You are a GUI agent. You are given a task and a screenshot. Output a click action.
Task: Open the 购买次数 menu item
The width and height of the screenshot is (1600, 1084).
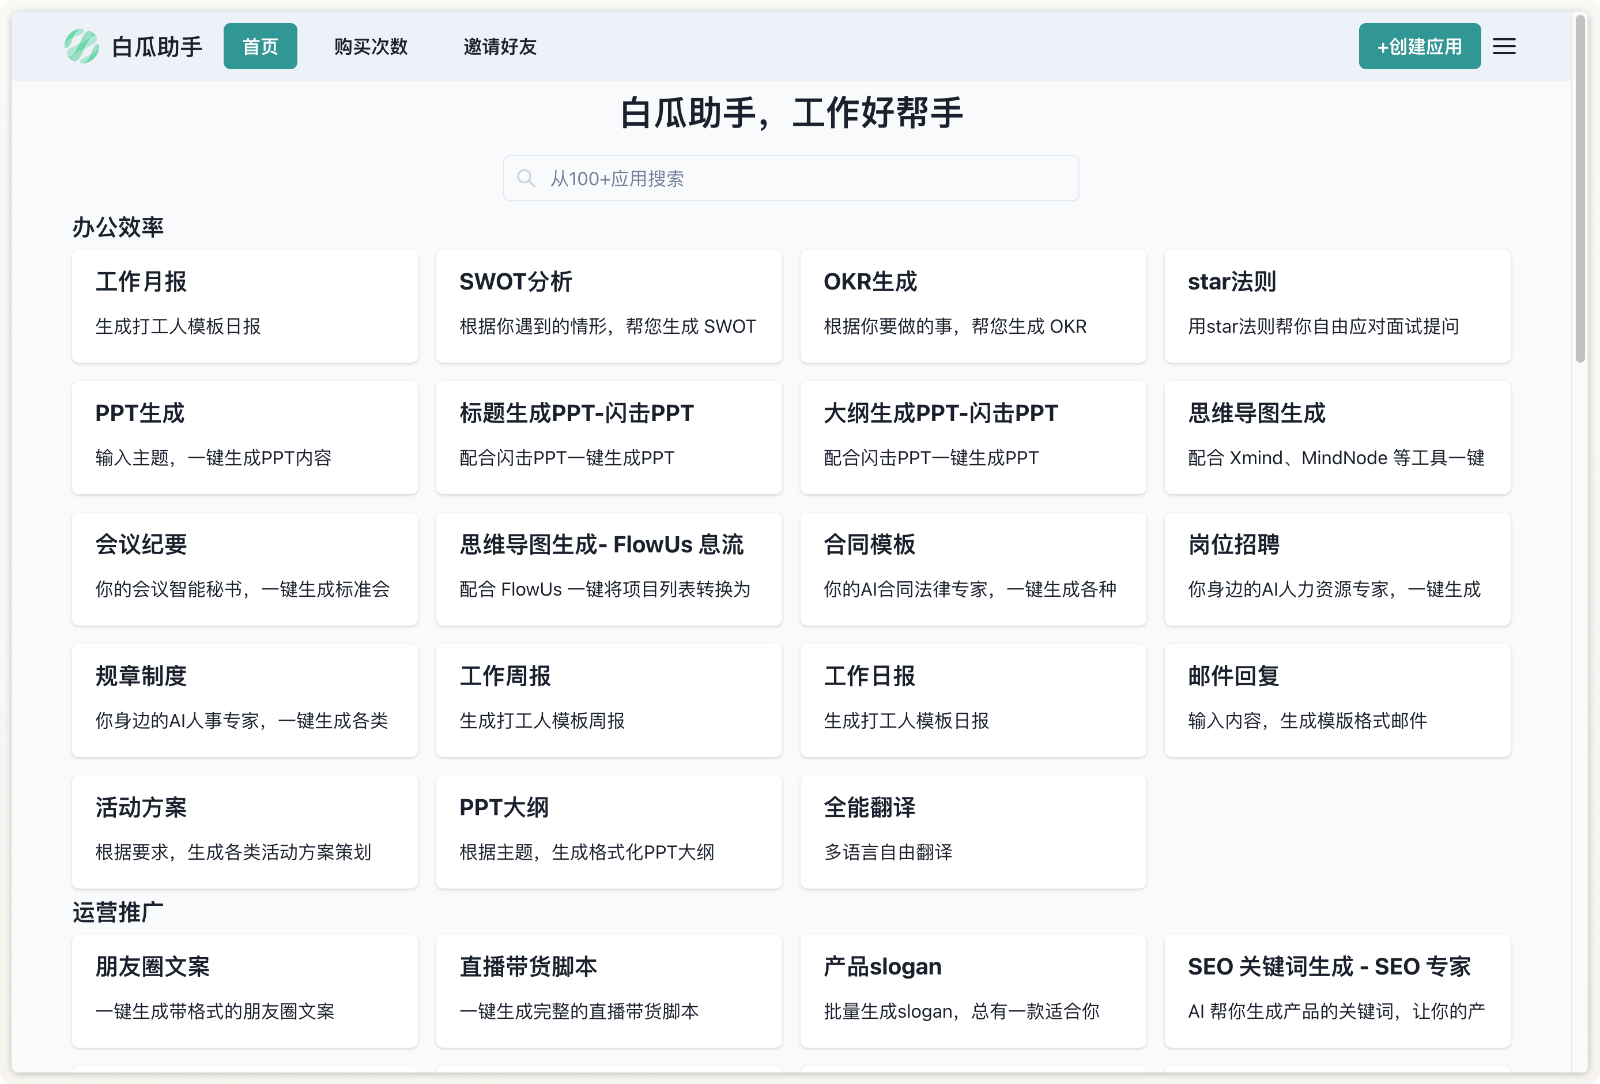pos(369,47)
